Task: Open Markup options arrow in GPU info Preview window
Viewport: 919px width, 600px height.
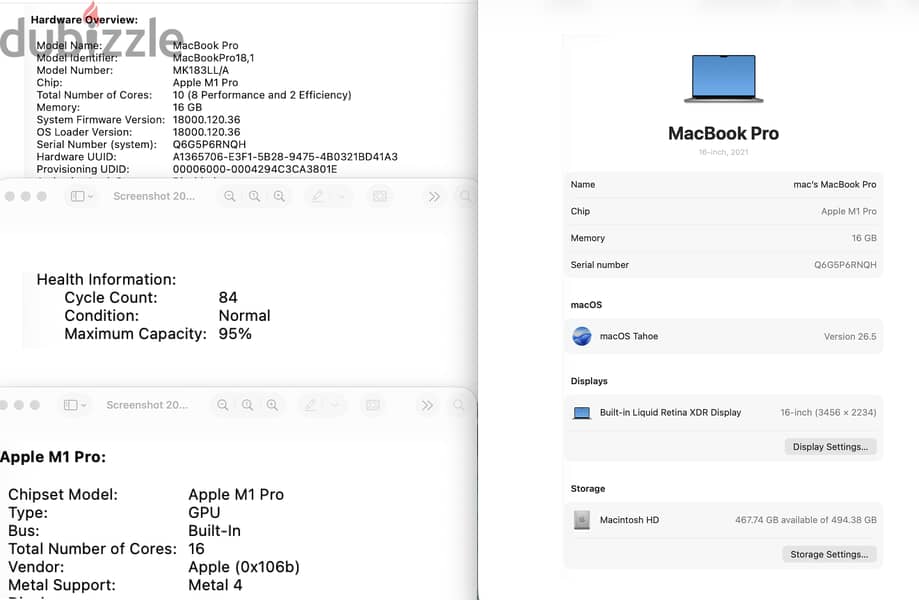Action: coord(335,405)
